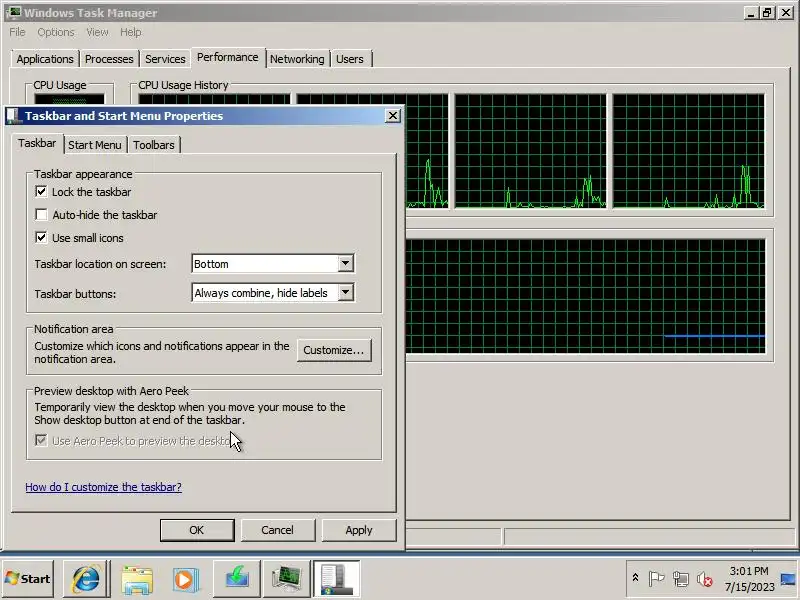Image resolution: width=800 pixels, height=600 pixels.
Task: Maximize the Task Manager window
Action: pyautogui.click(x=767, y=13)
